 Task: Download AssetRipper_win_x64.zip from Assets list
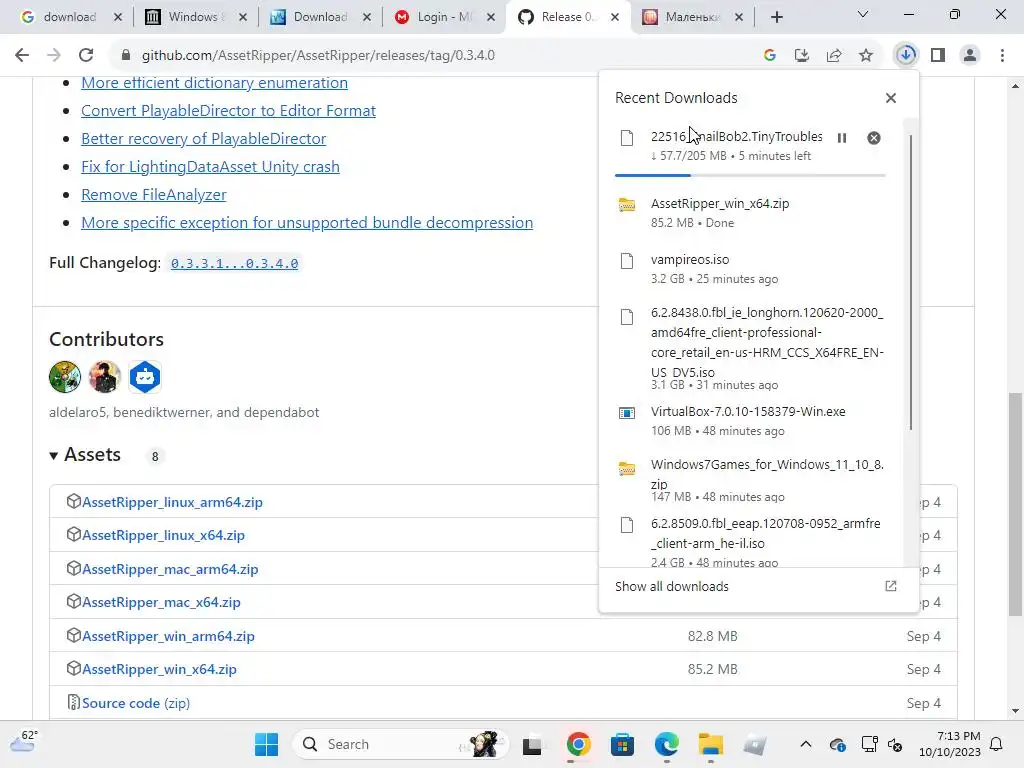click(159, 669)
